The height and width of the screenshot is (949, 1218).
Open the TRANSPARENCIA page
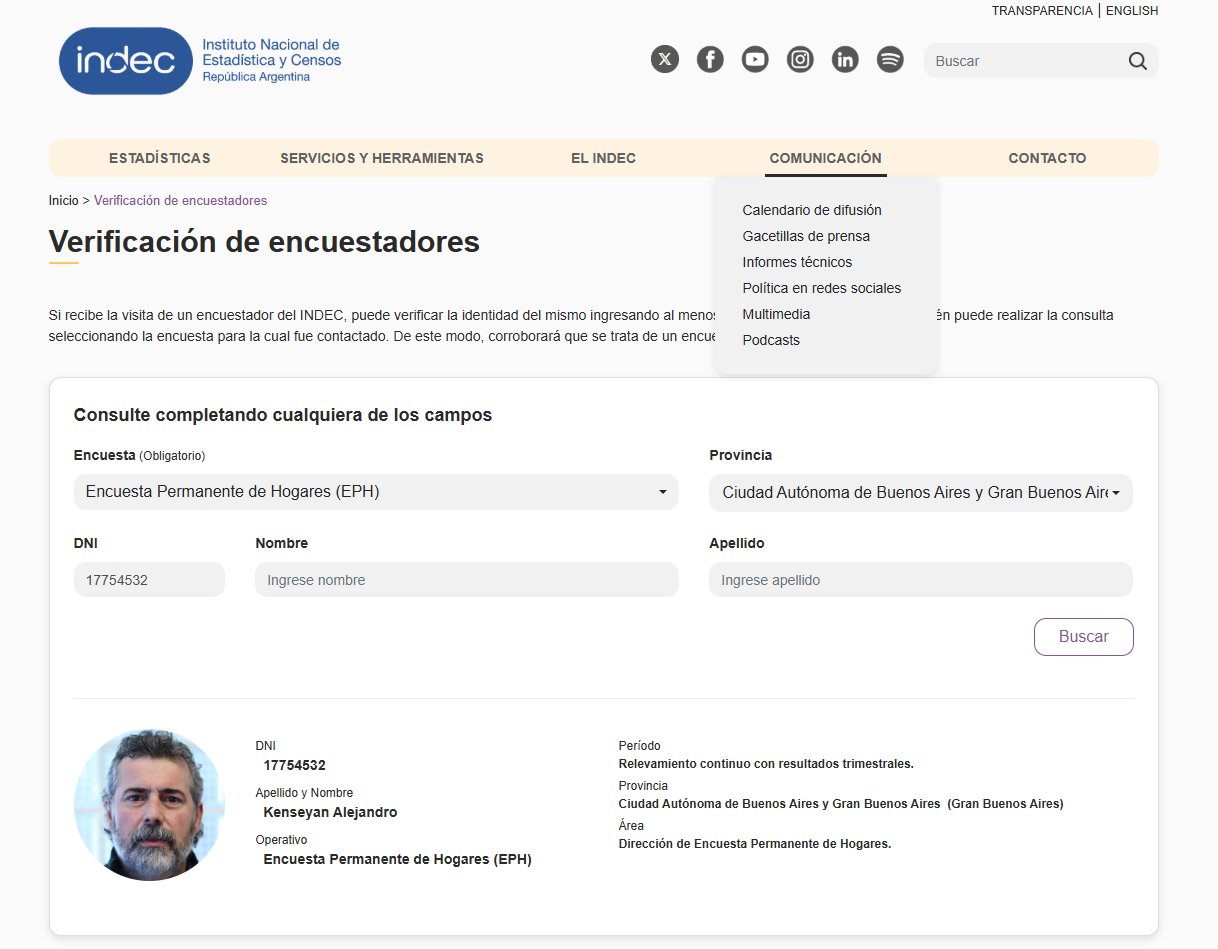[x=1042, y=10]
